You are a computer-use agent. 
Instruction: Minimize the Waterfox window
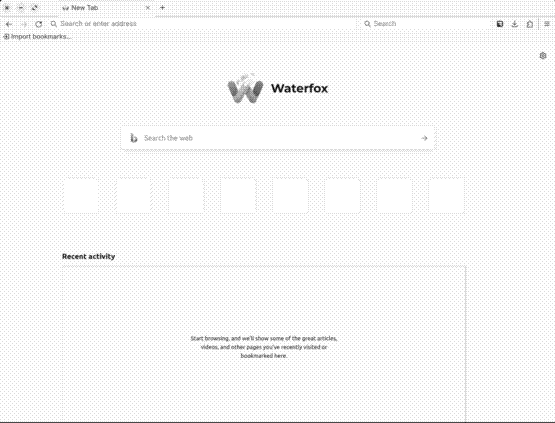coord(21,7)
